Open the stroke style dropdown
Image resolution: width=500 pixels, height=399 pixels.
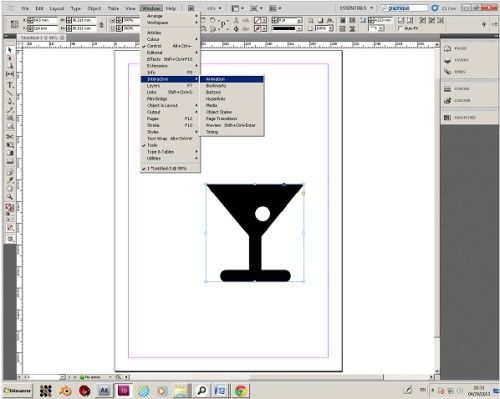[287, 29]
